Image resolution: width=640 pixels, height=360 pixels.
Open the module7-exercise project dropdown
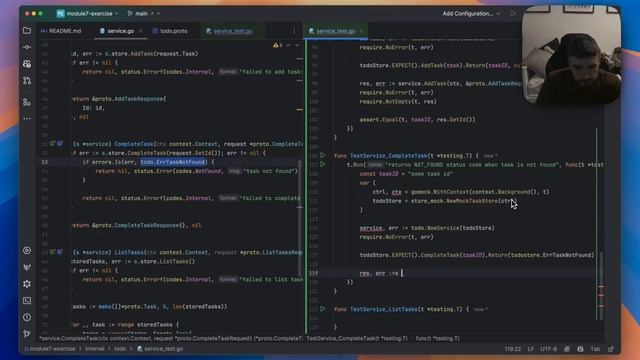[92, 13]
